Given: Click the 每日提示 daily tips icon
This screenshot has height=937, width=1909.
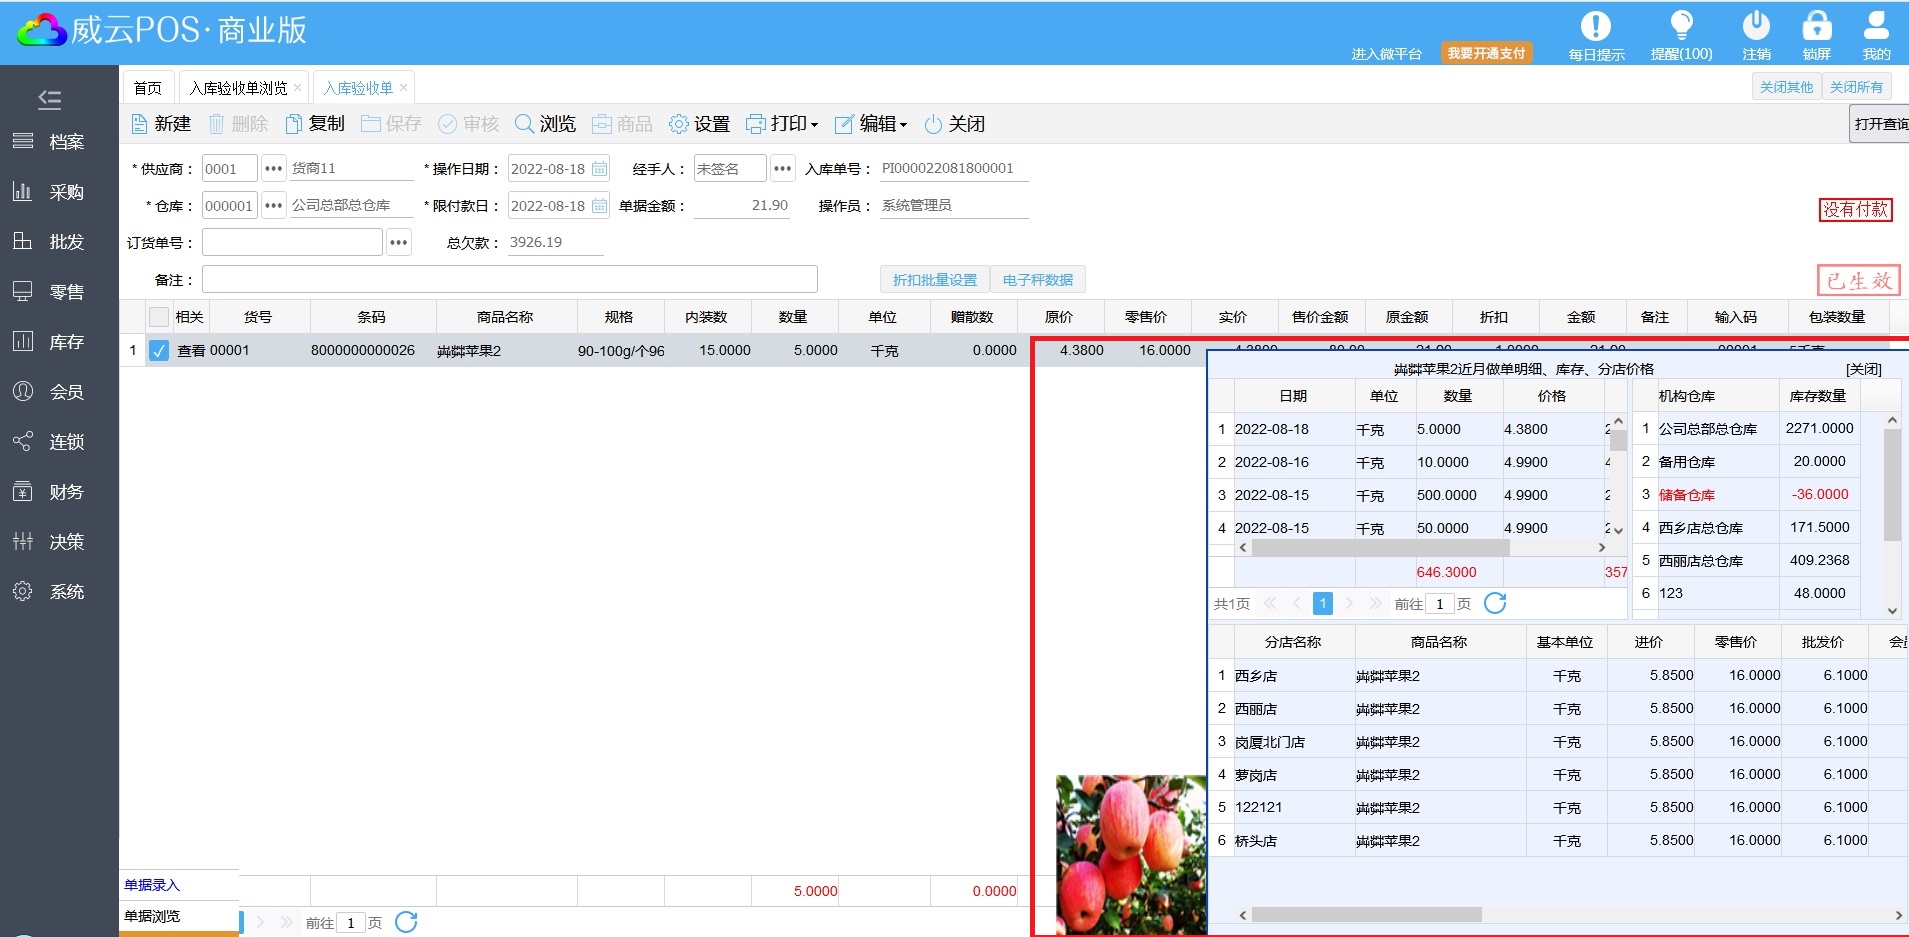Looking at the screenshot, I should [1595, 27].
